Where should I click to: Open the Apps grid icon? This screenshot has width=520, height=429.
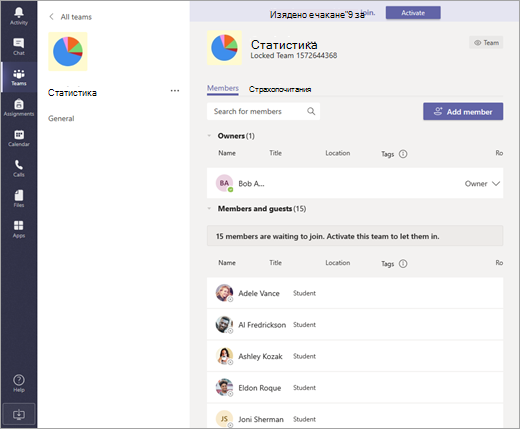click(19, 225)
